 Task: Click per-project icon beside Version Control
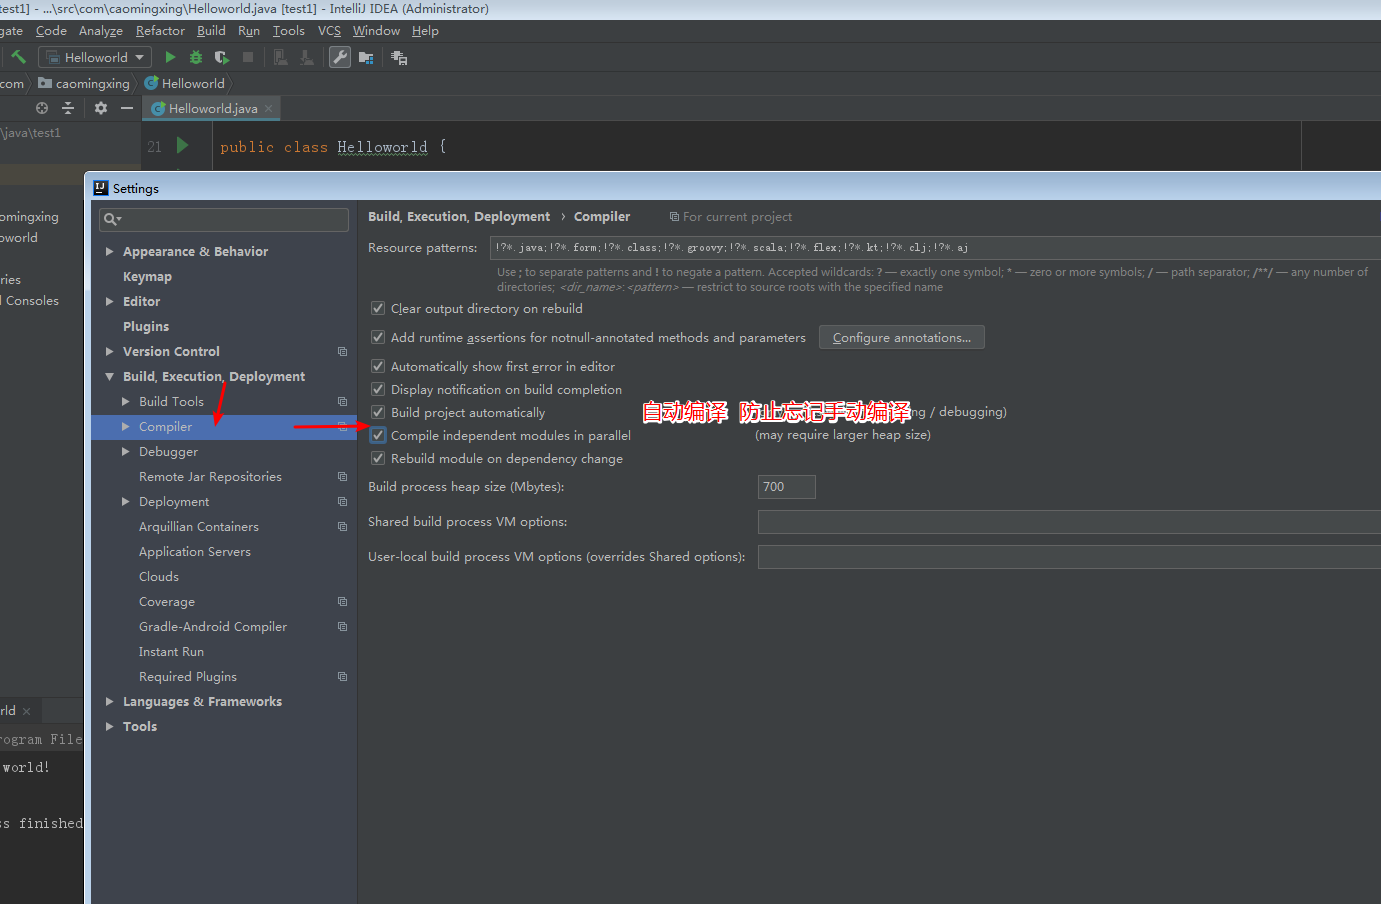click(x=342, y=352)
